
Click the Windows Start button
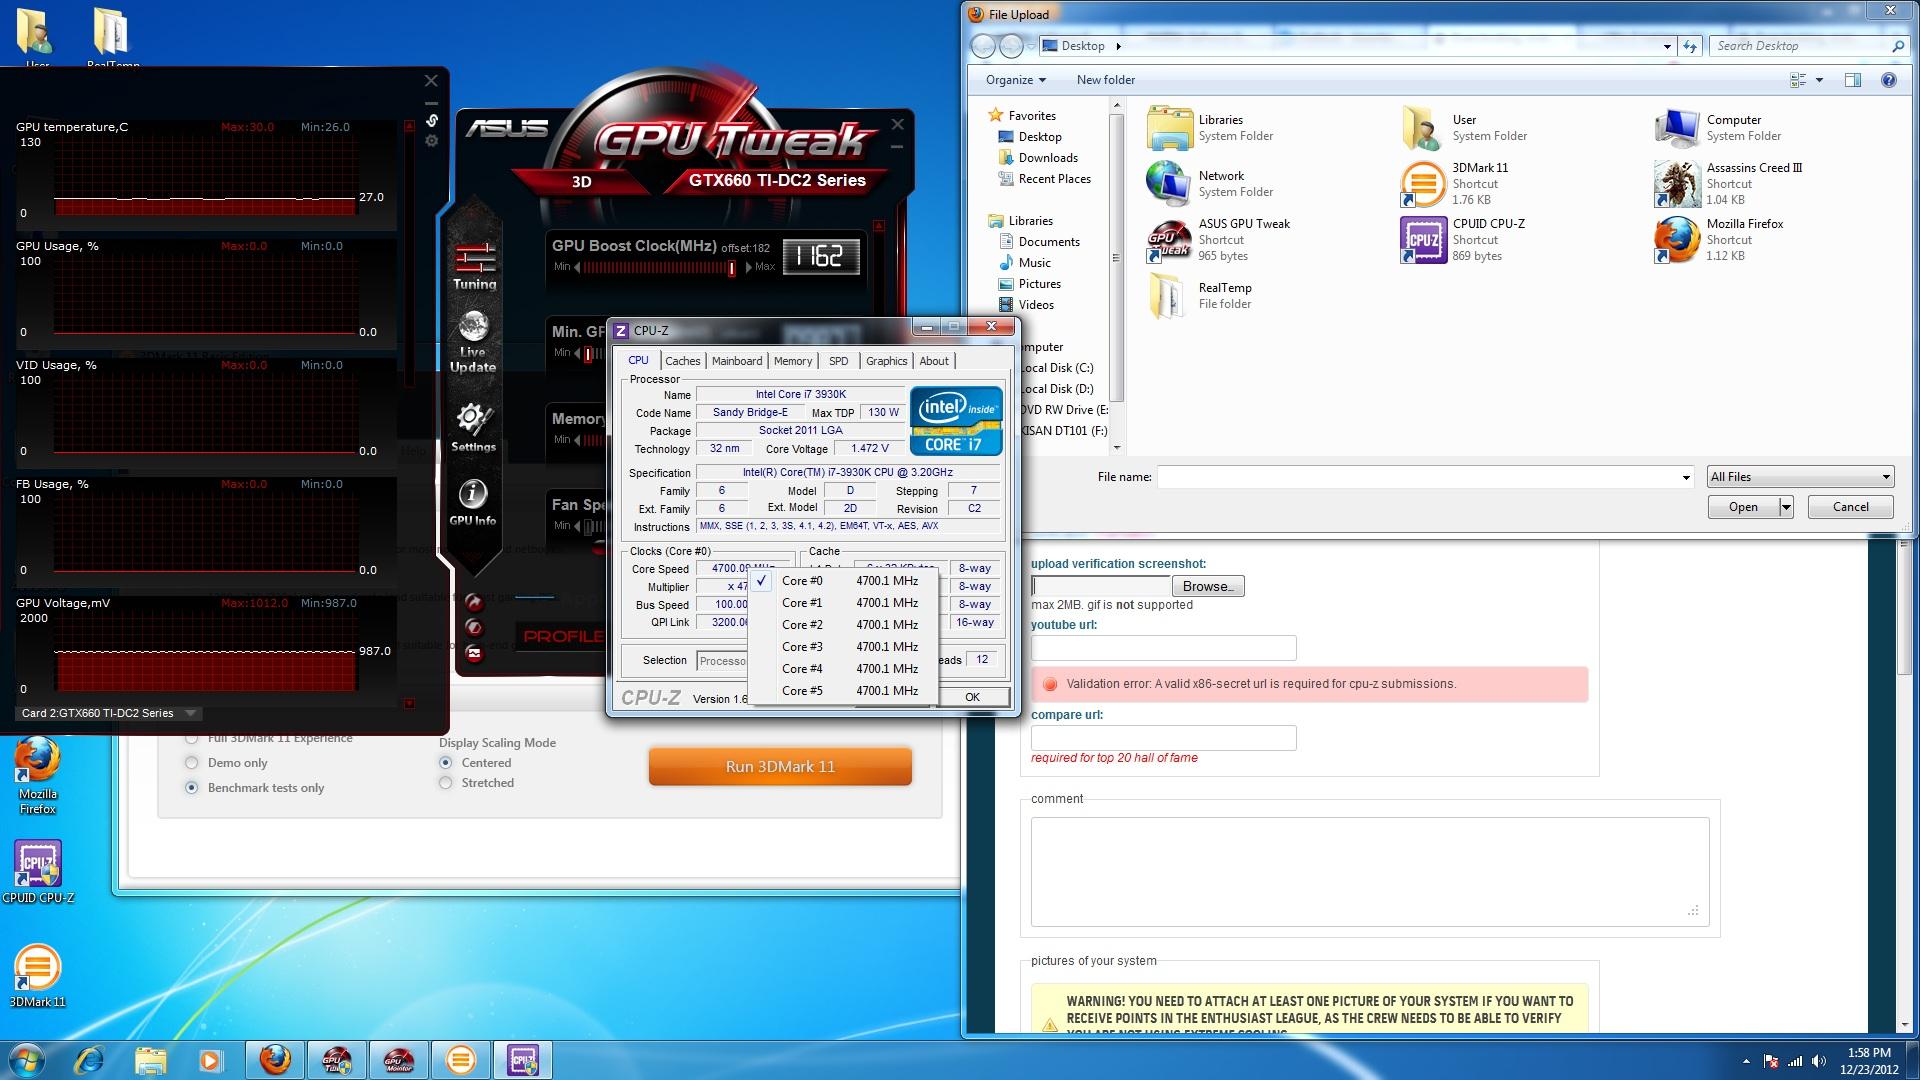pyautogui.click(x=26, y=1060)
